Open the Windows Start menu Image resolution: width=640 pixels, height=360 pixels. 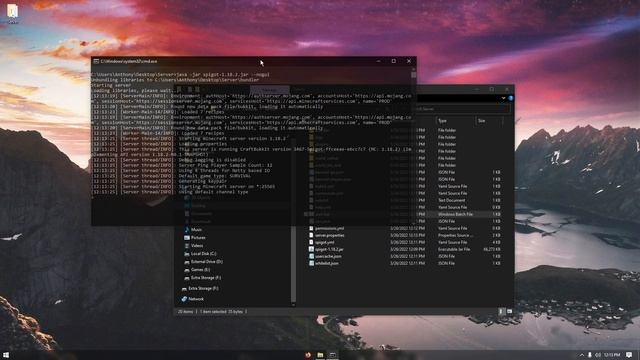[6, 355]
